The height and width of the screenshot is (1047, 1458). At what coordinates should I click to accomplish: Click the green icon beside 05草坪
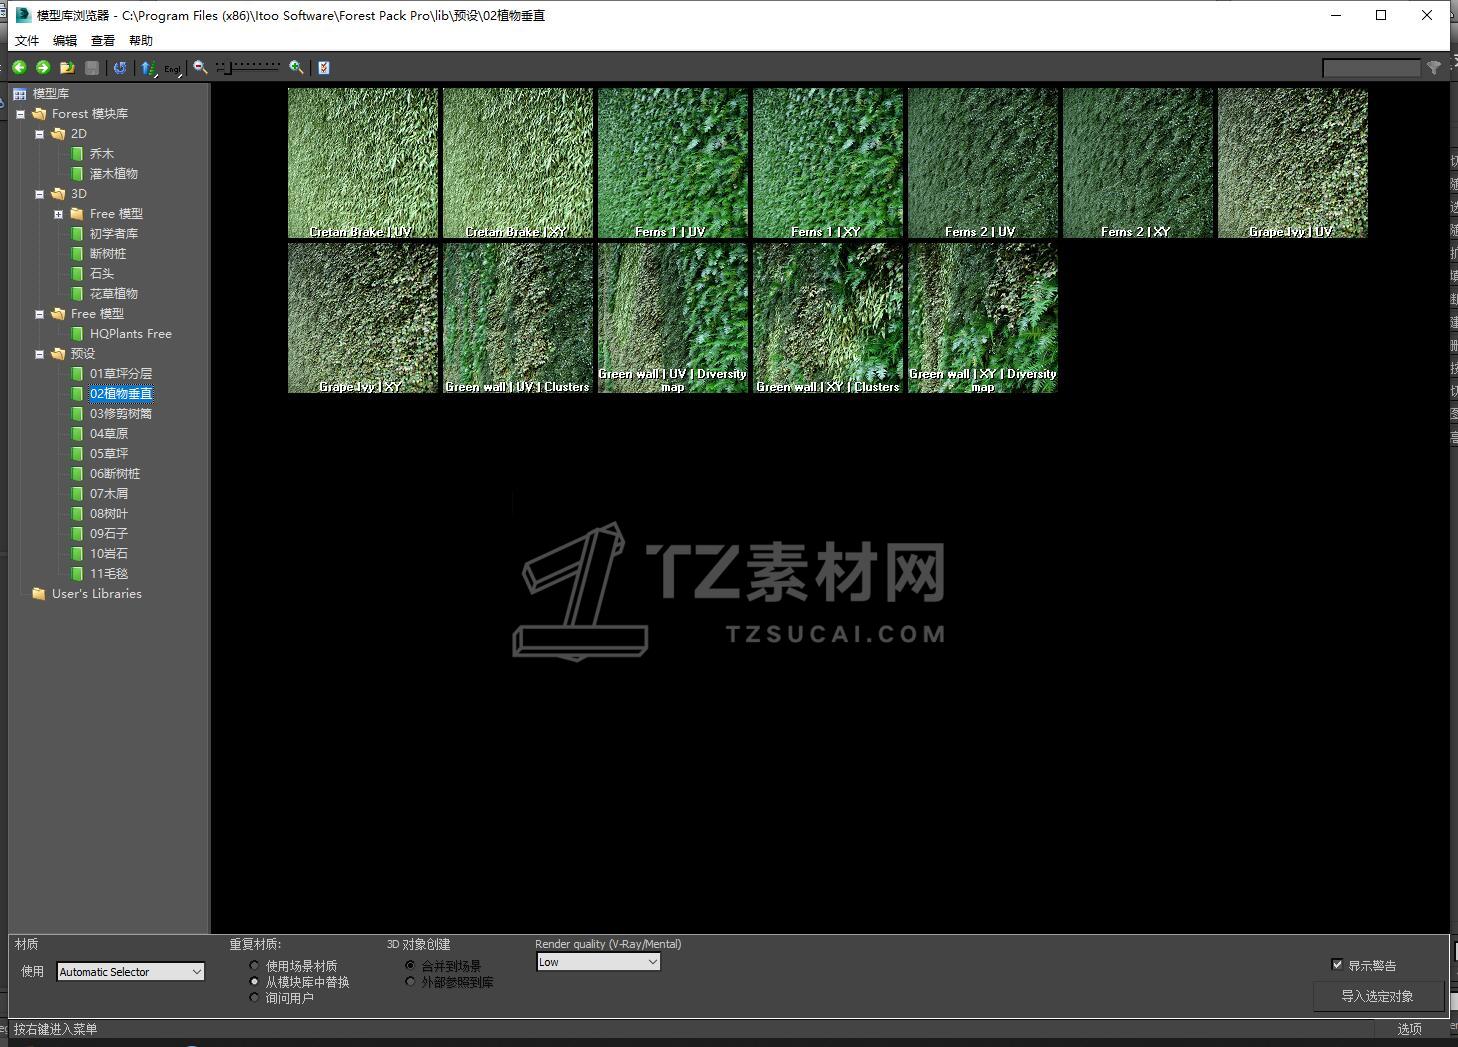tap(77, 454)
